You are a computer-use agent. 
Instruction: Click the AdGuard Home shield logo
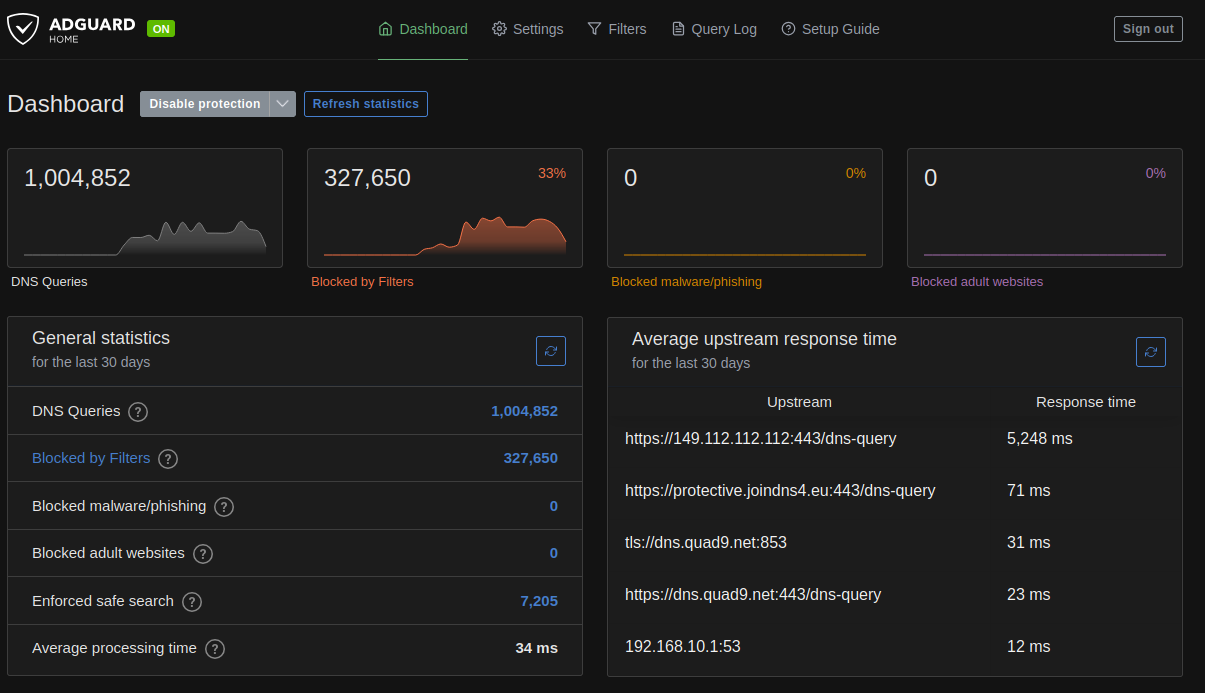coord(22,29)
